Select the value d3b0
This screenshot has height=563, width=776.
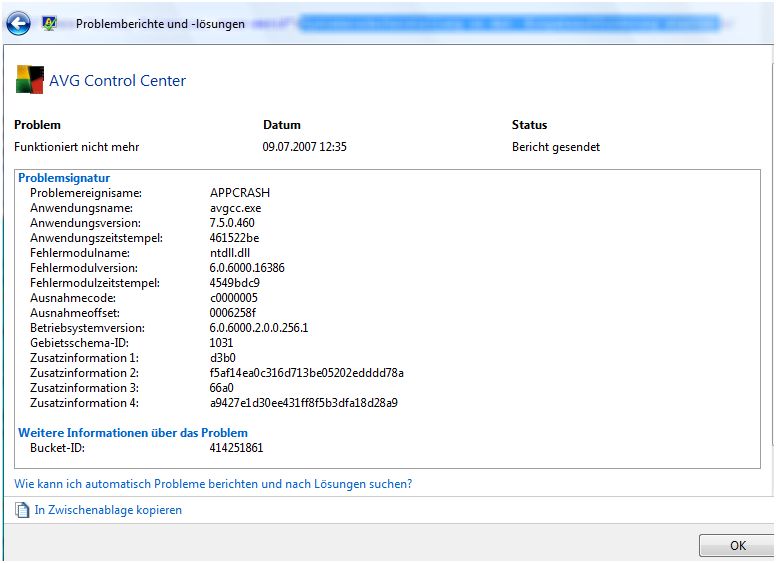point(223,358)
